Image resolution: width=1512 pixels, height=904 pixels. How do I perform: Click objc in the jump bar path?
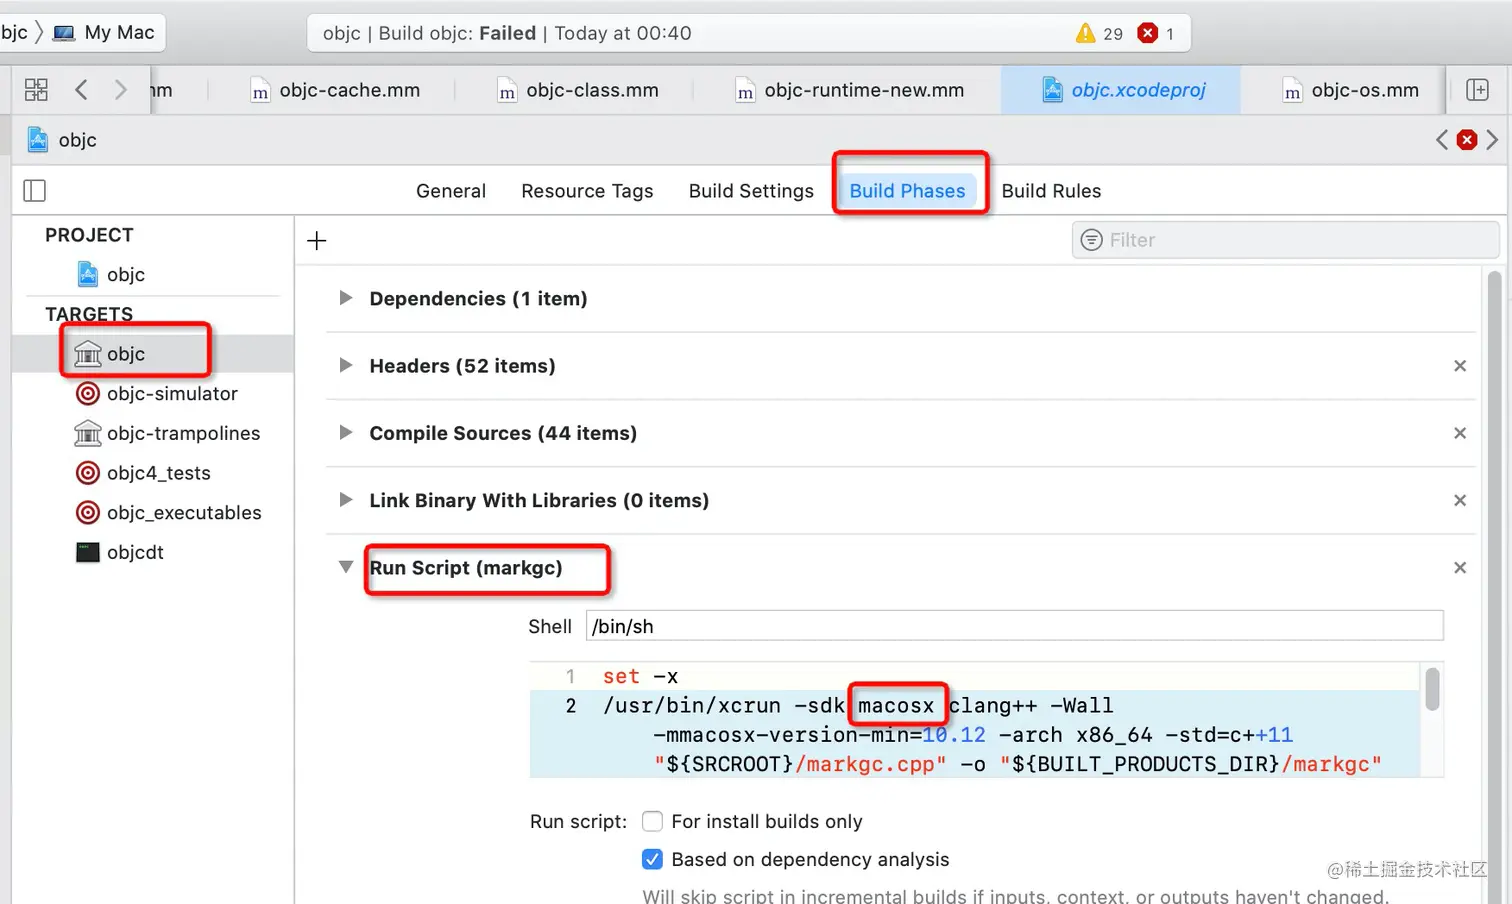click(x=77, y=140)
